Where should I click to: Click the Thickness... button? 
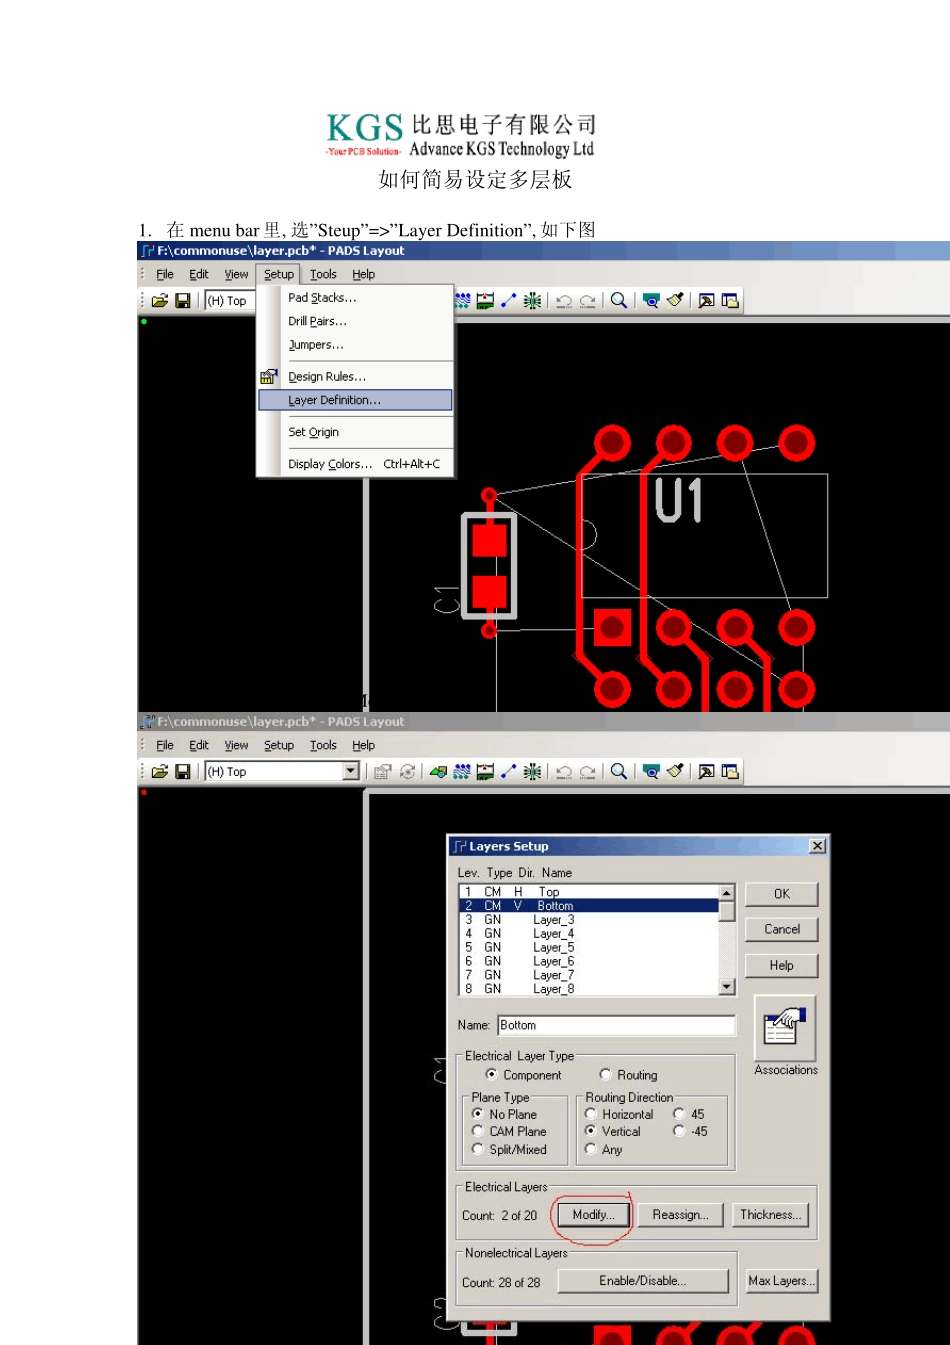(769, 1215)
